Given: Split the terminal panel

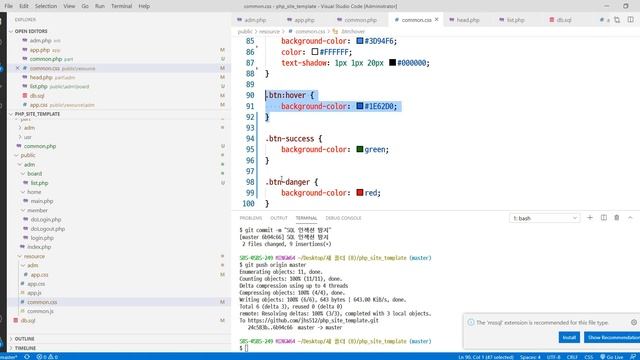Looking at the screenshot, I should [604, 218].
